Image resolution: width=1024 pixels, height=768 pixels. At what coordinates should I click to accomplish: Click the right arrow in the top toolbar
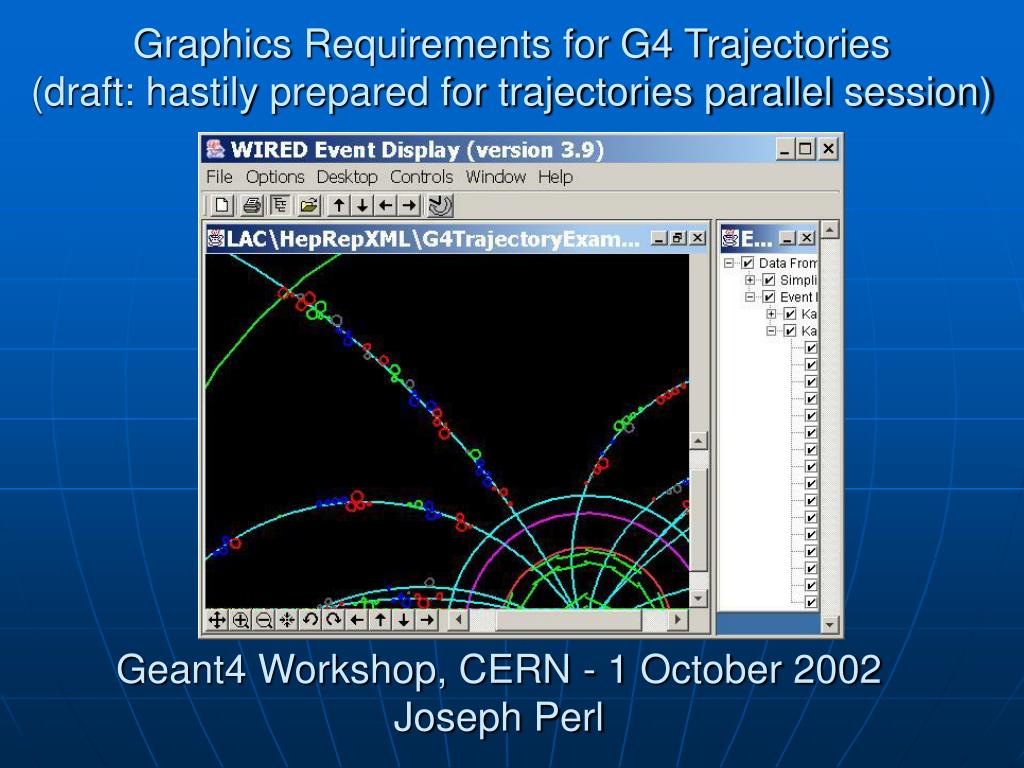[x=409, y=206]
